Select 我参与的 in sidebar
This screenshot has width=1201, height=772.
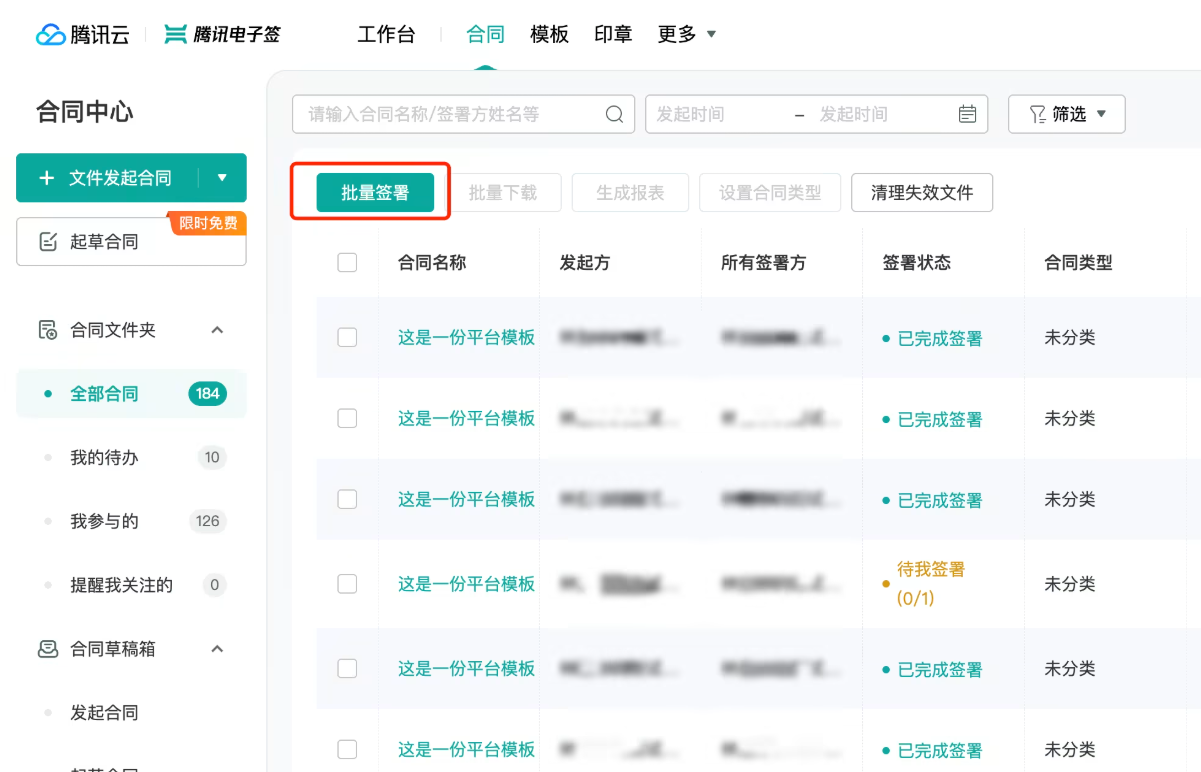point(131,521)
